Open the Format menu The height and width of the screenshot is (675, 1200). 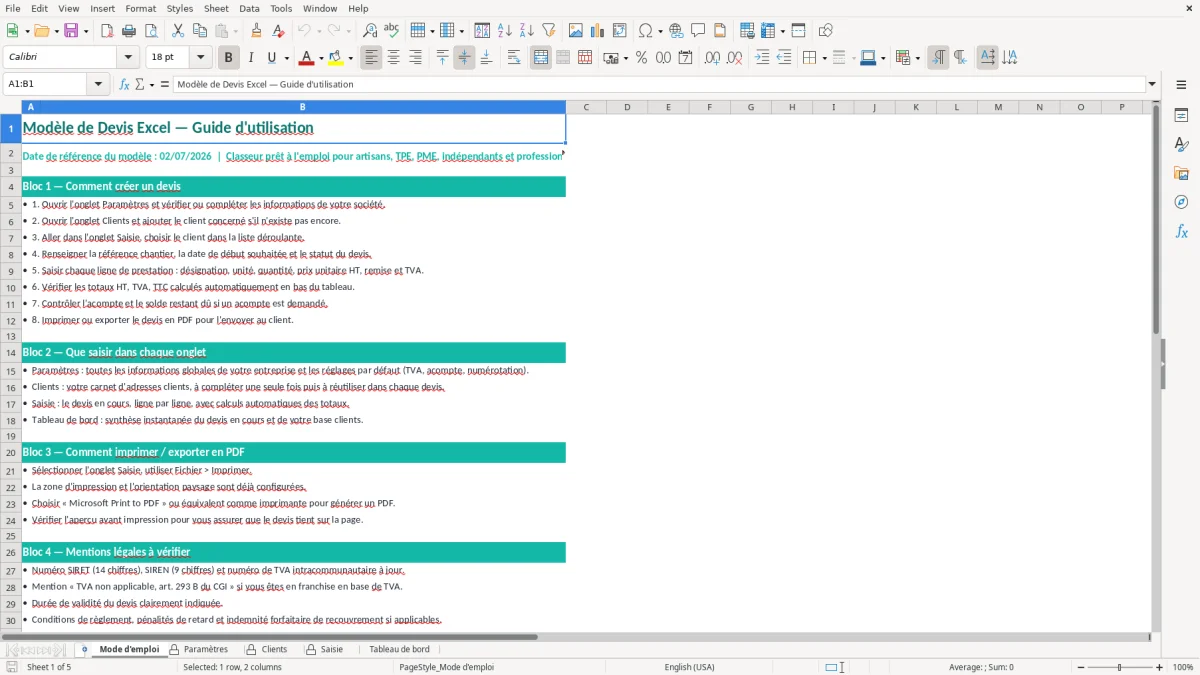[141, 8]
